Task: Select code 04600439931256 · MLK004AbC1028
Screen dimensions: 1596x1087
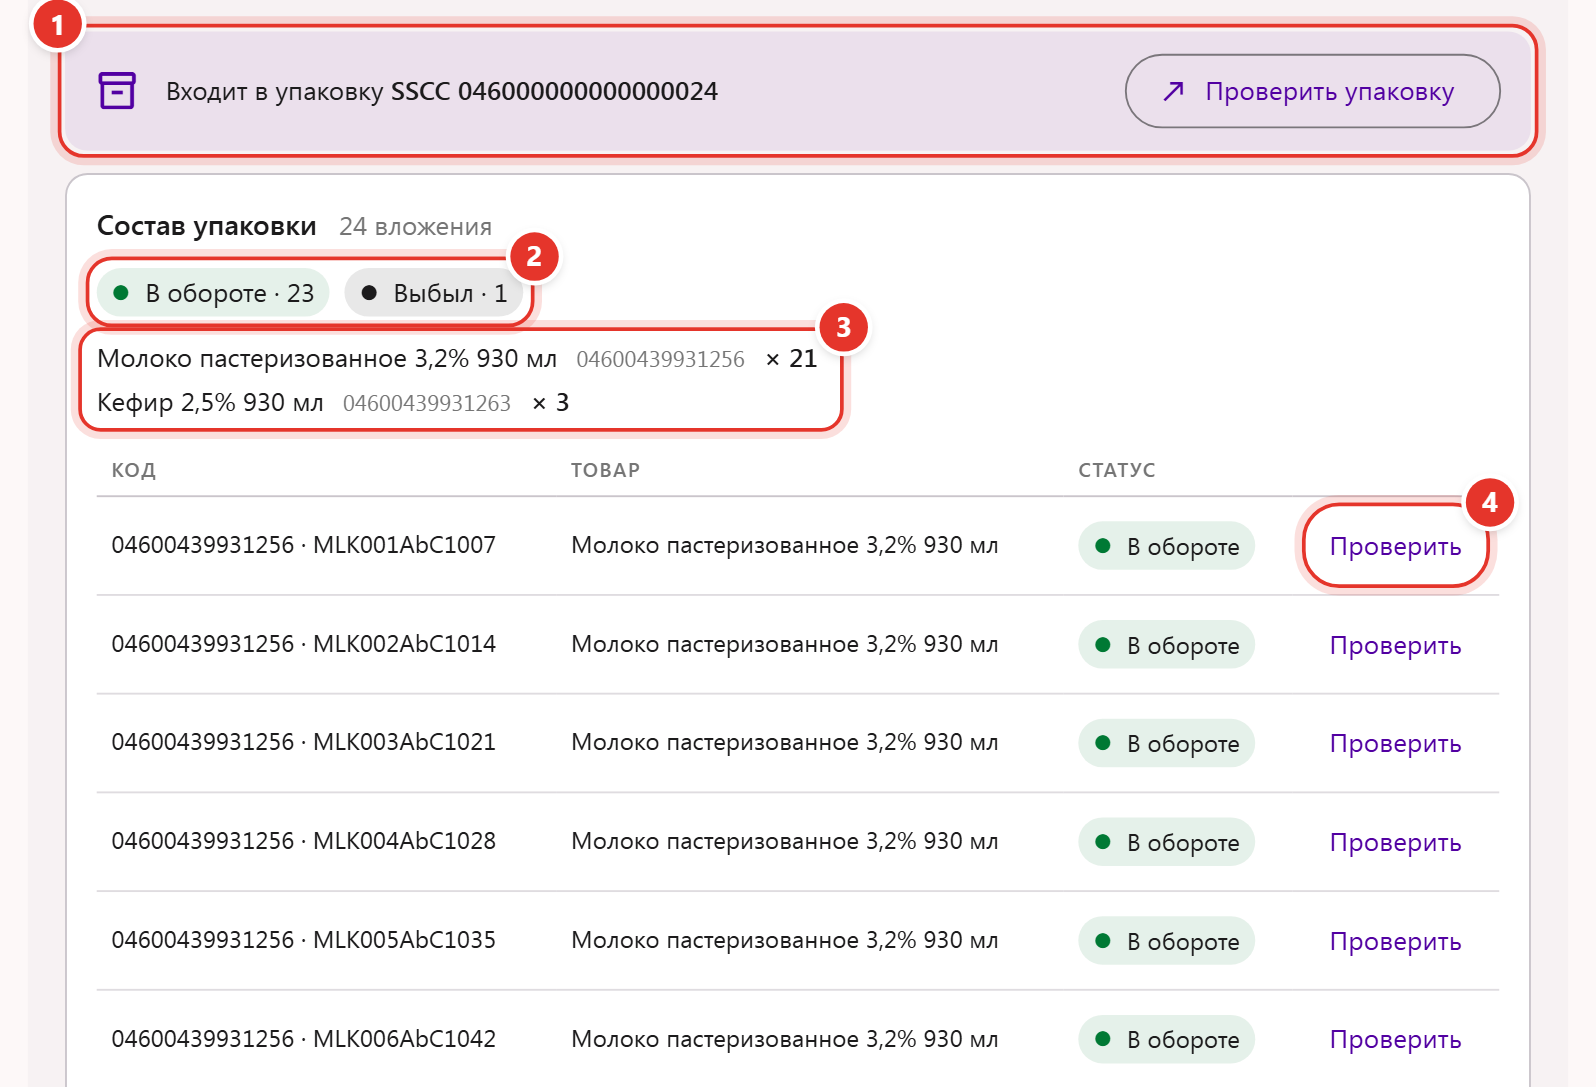Action: (303, 841)
